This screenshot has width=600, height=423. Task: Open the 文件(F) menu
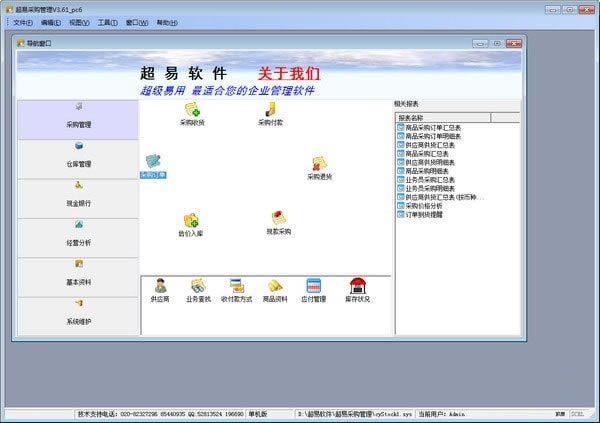pyautogui.click(x=23, y=21)
